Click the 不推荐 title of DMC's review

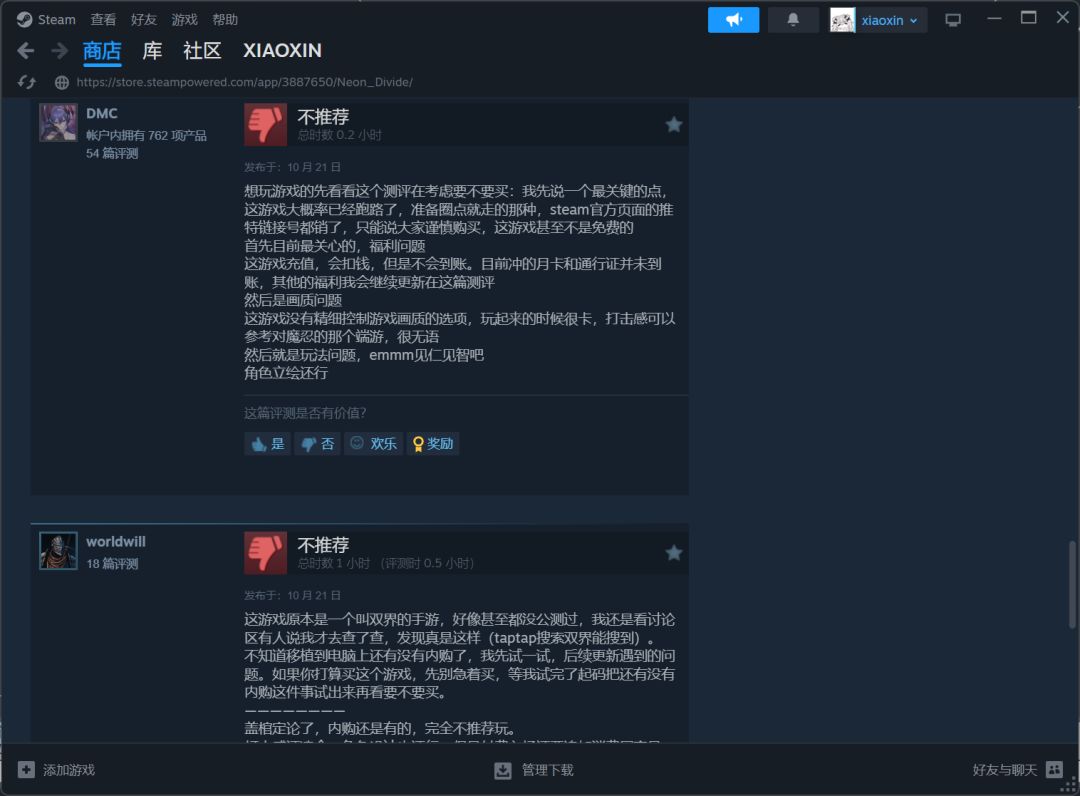(323, 116)
